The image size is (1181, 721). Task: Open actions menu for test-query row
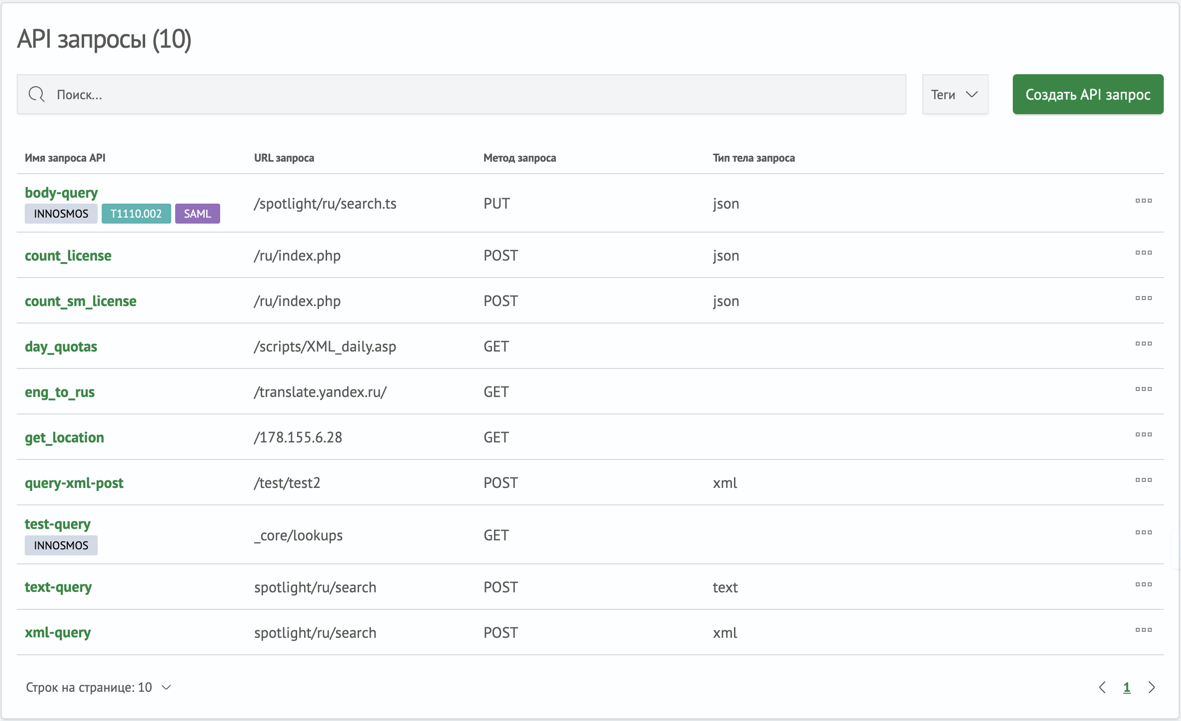1143,532
